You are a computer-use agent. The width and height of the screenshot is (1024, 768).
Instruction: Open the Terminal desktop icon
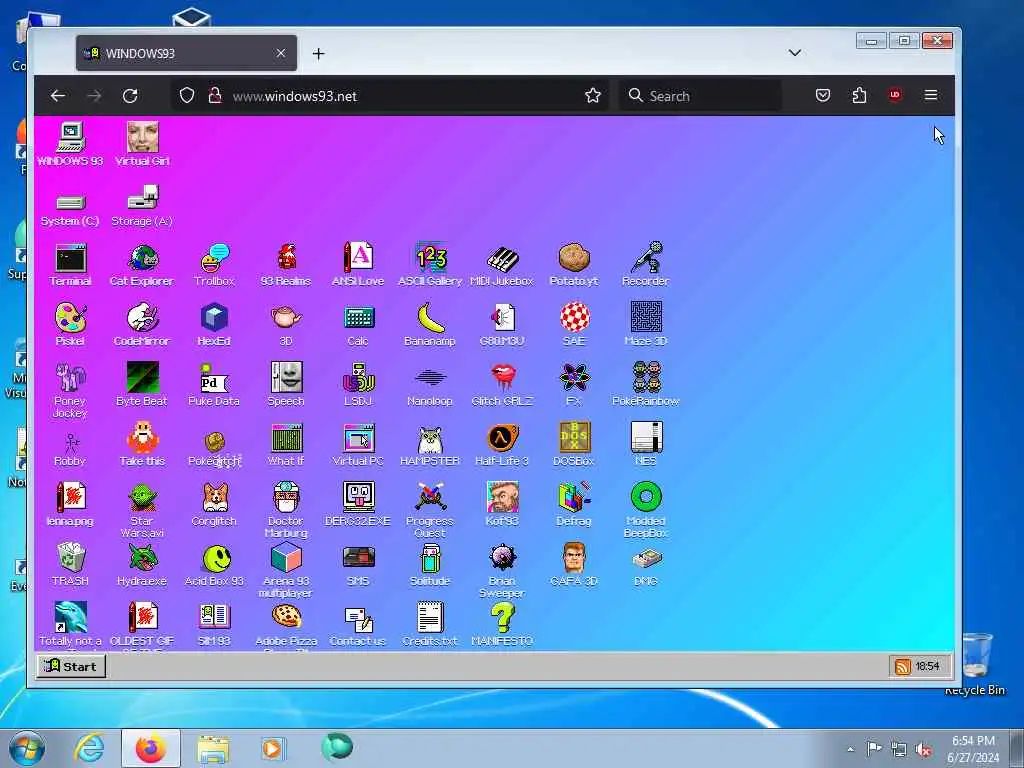[x=71, y=264]
